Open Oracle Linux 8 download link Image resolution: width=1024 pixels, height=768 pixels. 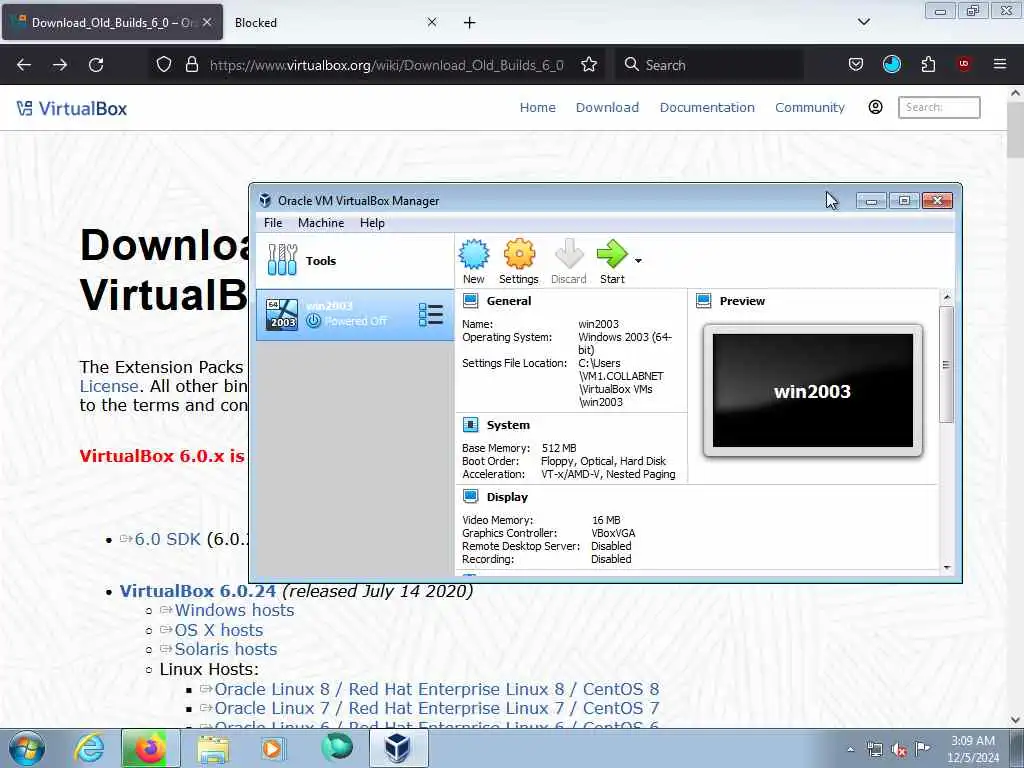coord(436,690)
